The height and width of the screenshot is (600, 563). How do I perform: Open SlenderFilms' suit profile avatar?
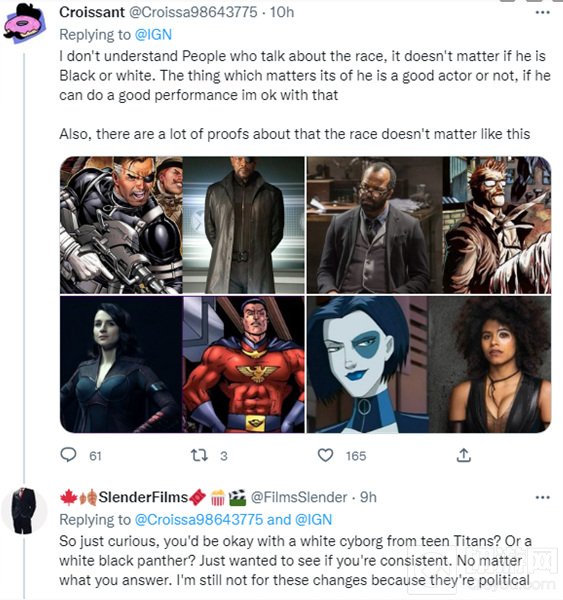[24, 510]
